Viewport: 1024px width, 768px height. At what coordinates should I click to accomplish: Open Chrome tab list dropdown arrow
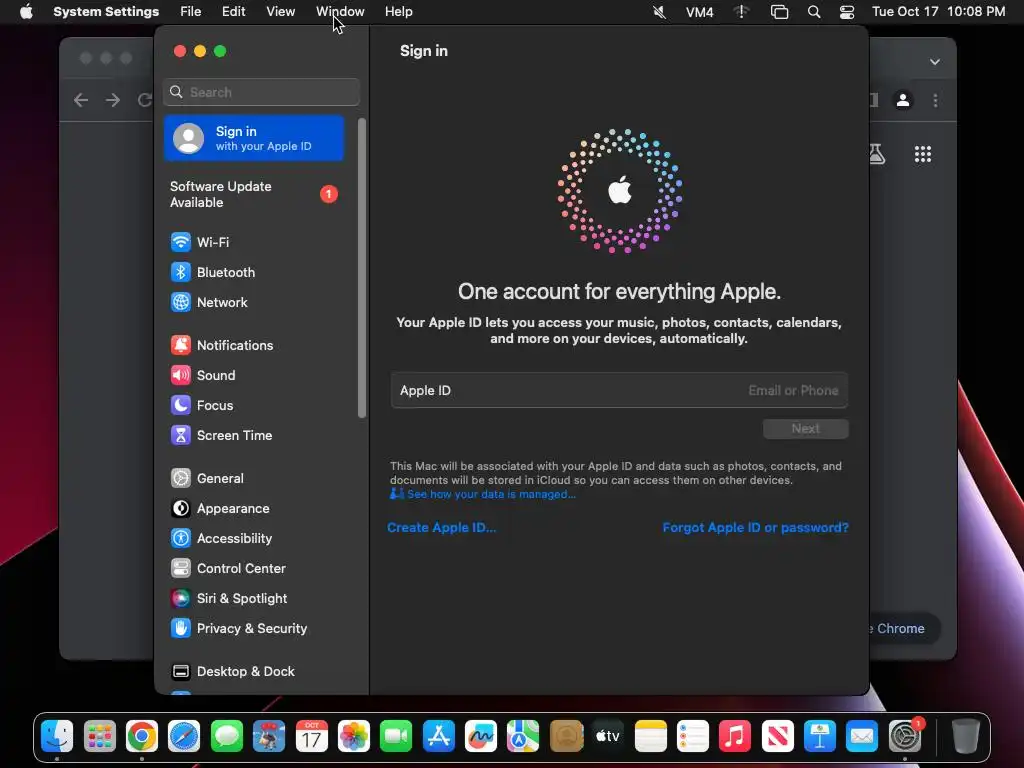click(935, 62)
